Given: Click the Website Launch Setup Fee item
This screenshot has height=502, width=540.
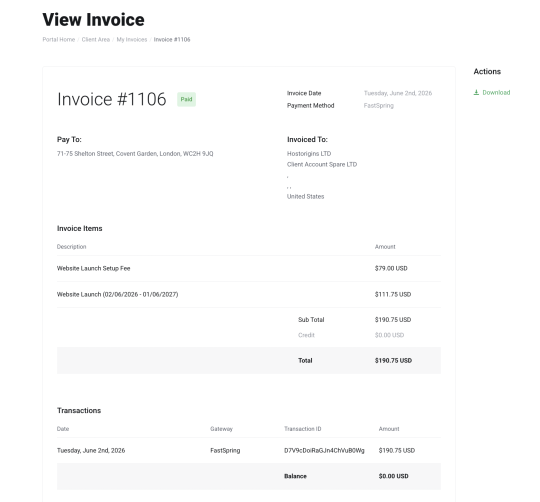Looking at the screenshot, I should pyautogui.click(x=93, y=268).
